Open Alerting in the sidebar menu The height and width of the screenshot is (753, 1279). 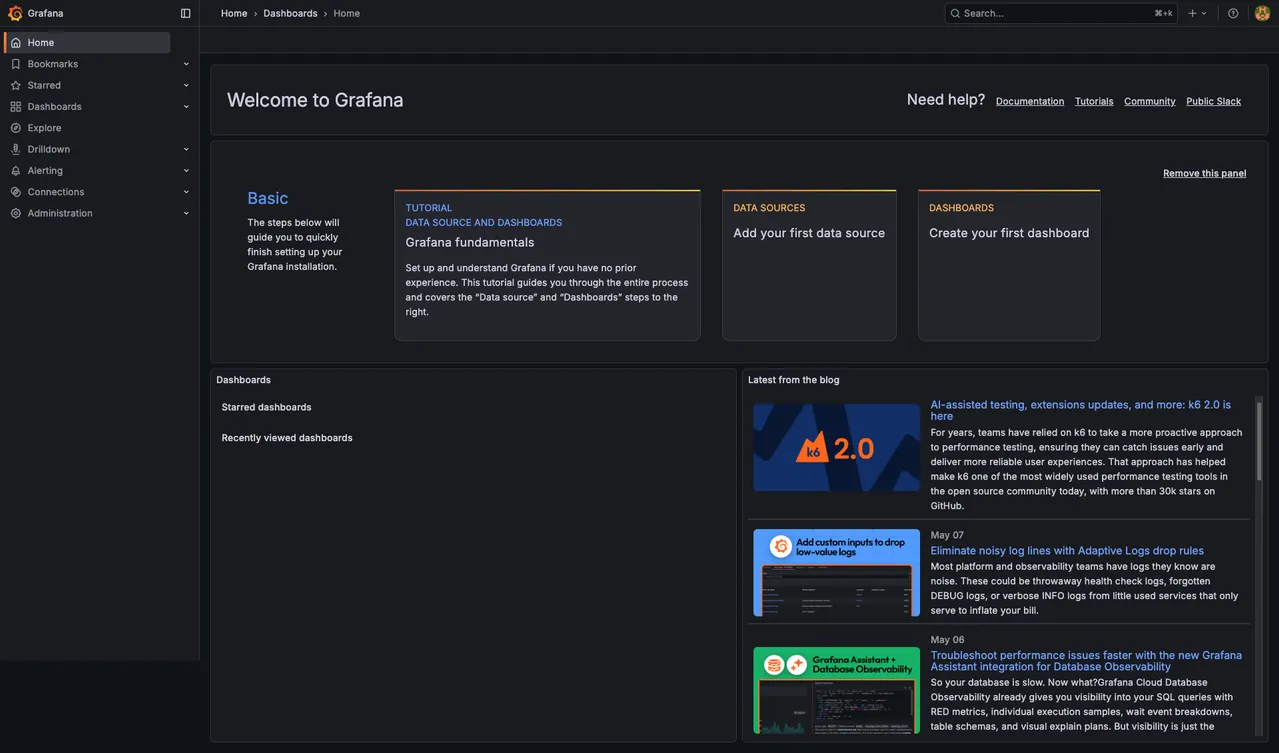click(45, 171)
